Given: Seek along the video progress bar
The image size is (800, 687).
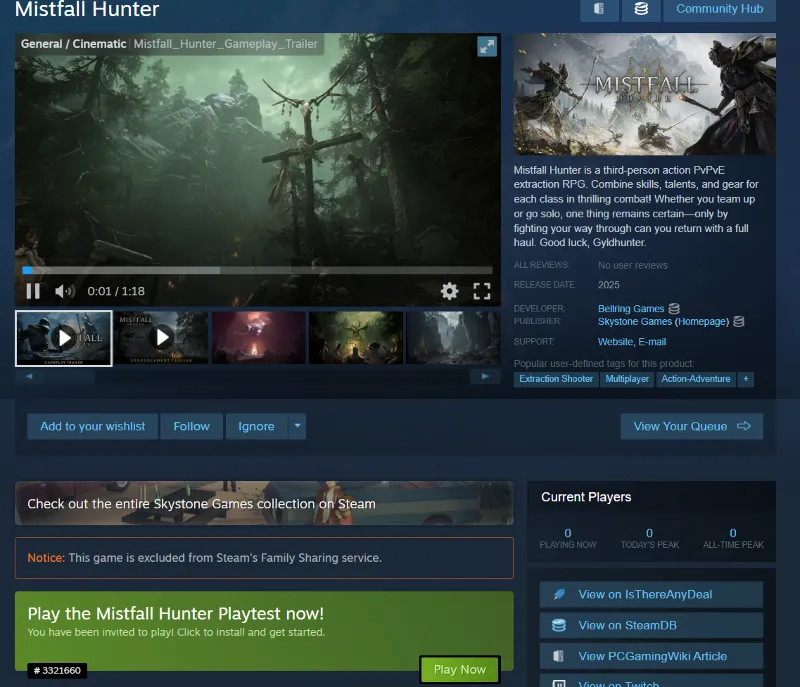Looking at the screenshot, I should 258,270.
